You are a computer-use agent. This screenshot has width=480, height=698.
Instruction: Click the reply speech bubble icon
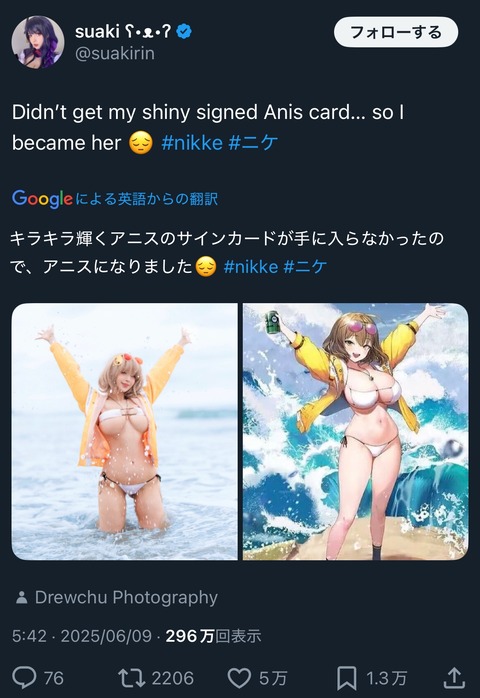click(x=24, y=678)
